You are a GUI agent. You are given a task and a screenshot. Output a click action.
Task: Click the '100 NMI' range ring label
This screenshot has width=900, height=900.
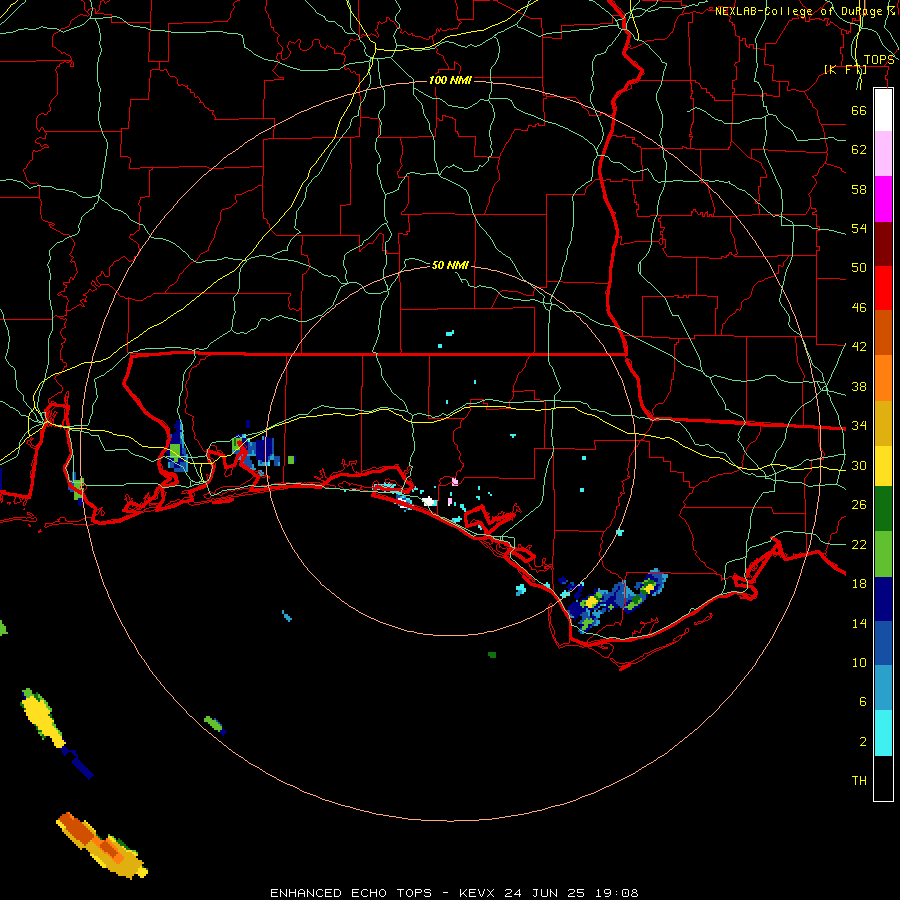450,80
